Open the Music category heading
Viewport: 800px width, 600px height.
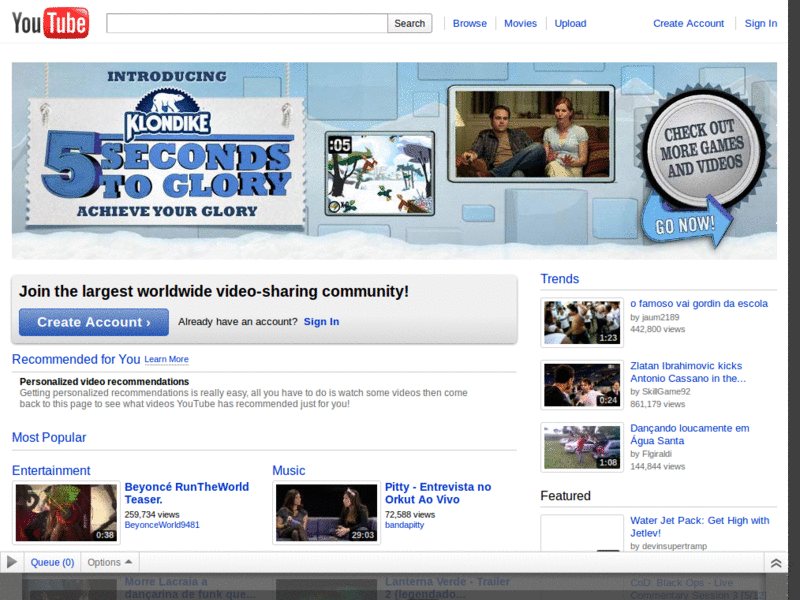(289, 470)
